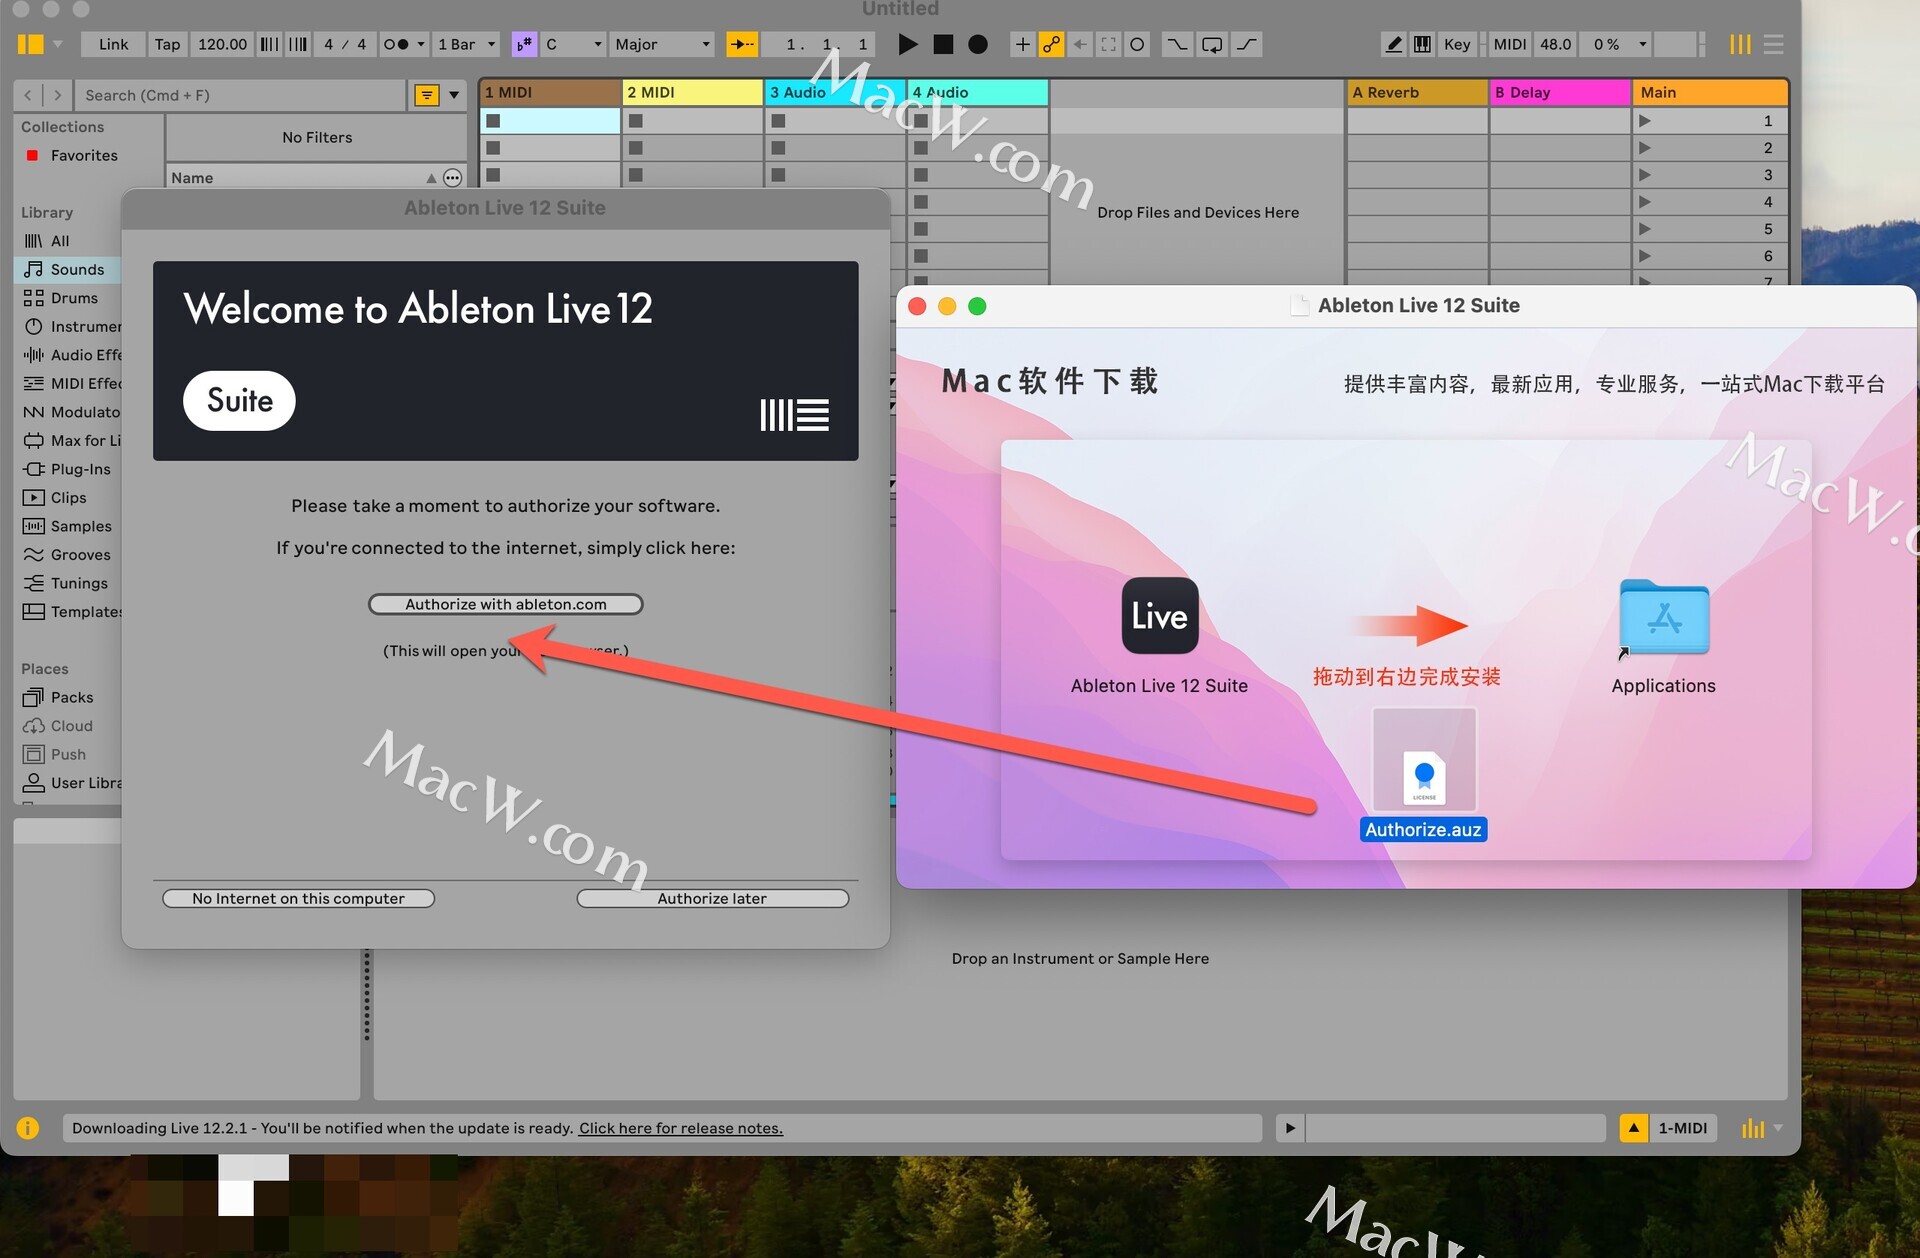Click the 1-MIDI device view selector

click(x=1682, y=1128)
